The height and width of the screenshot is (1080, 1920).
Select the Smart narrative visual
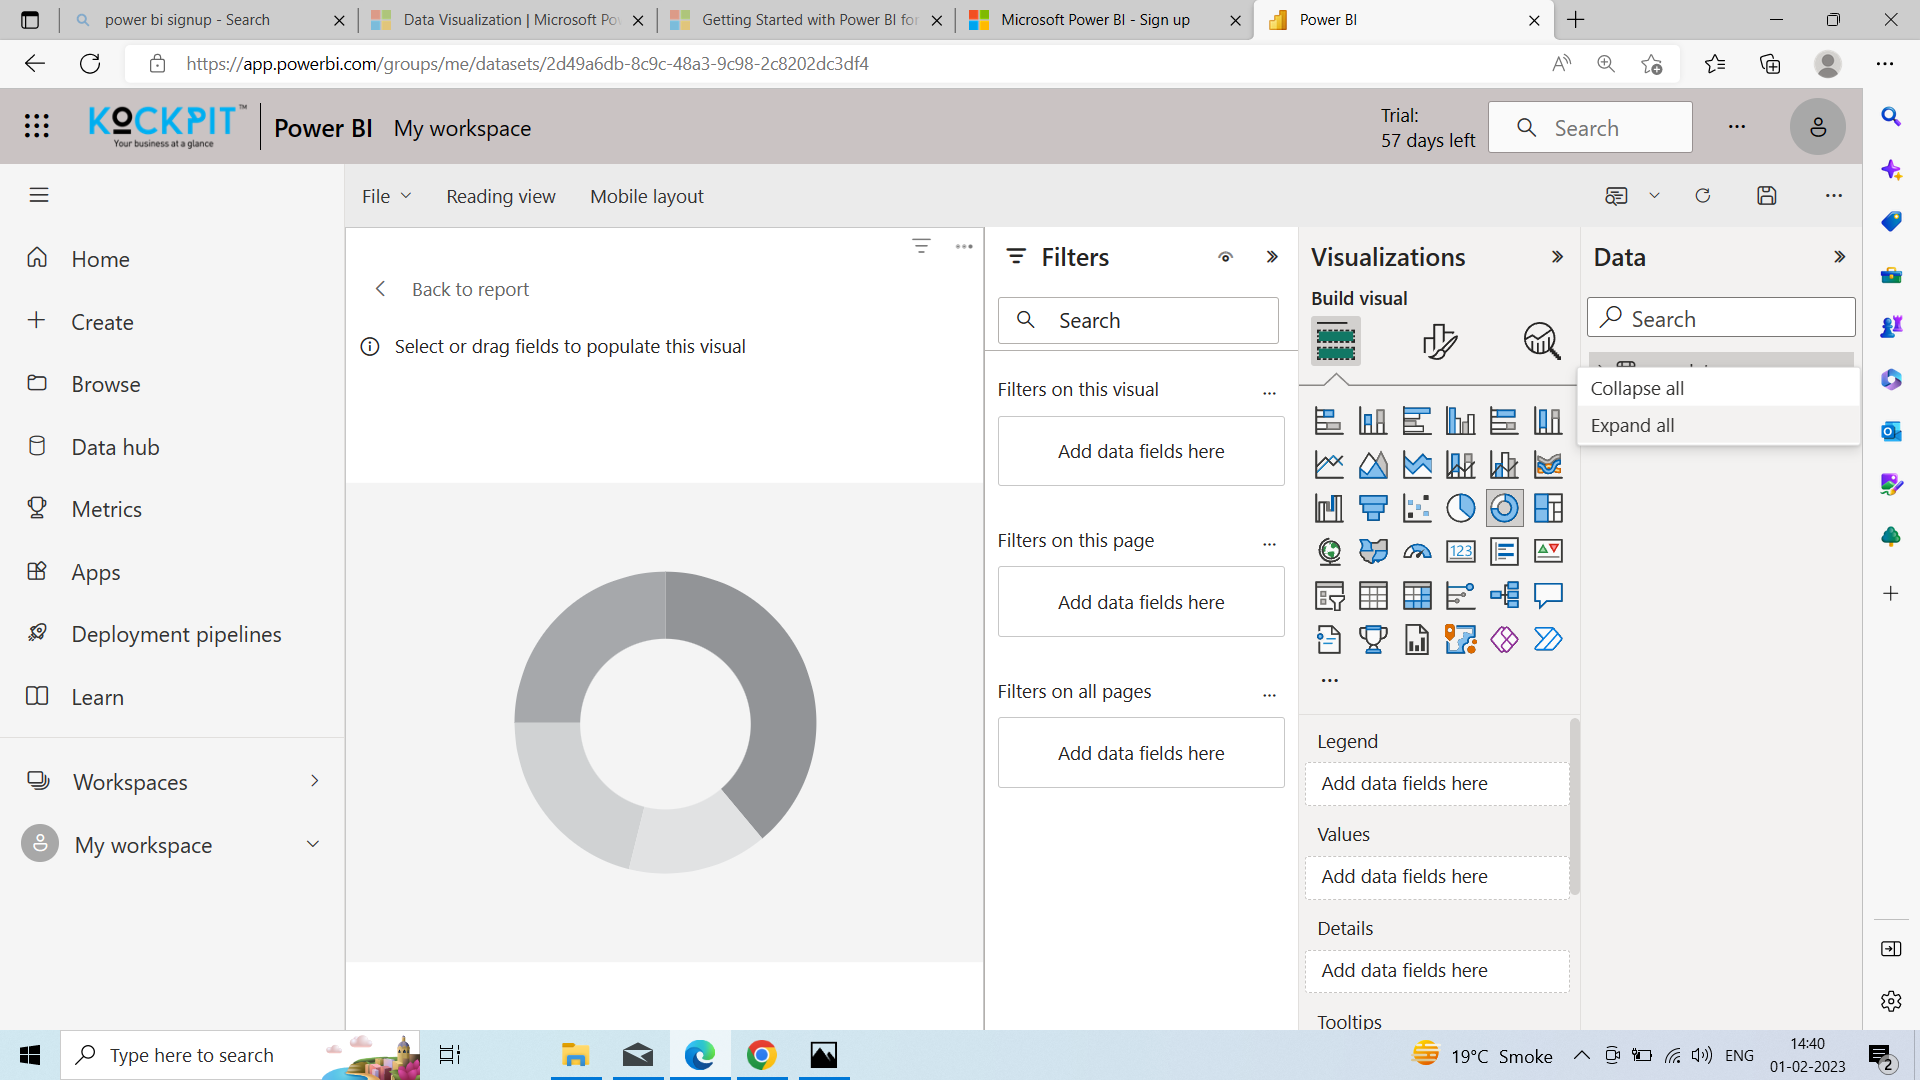1329,639
